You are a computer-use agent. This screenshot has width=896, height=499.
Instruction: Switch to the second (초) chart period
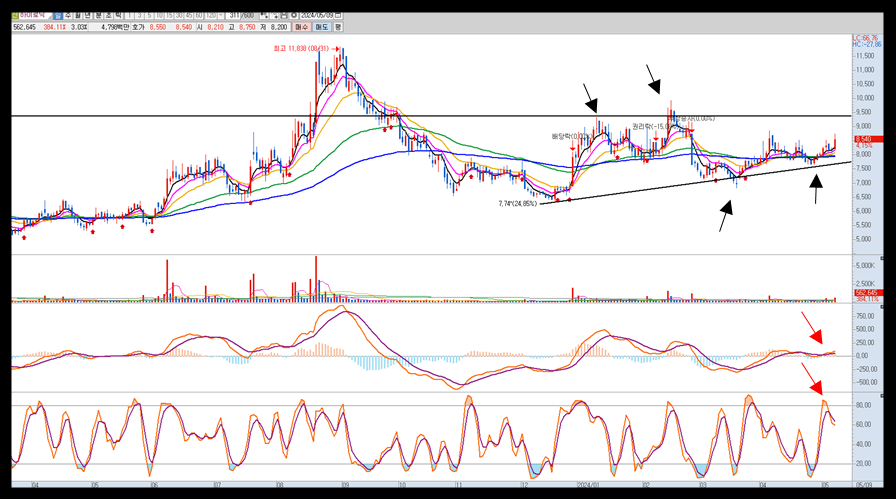coord(108,15)
